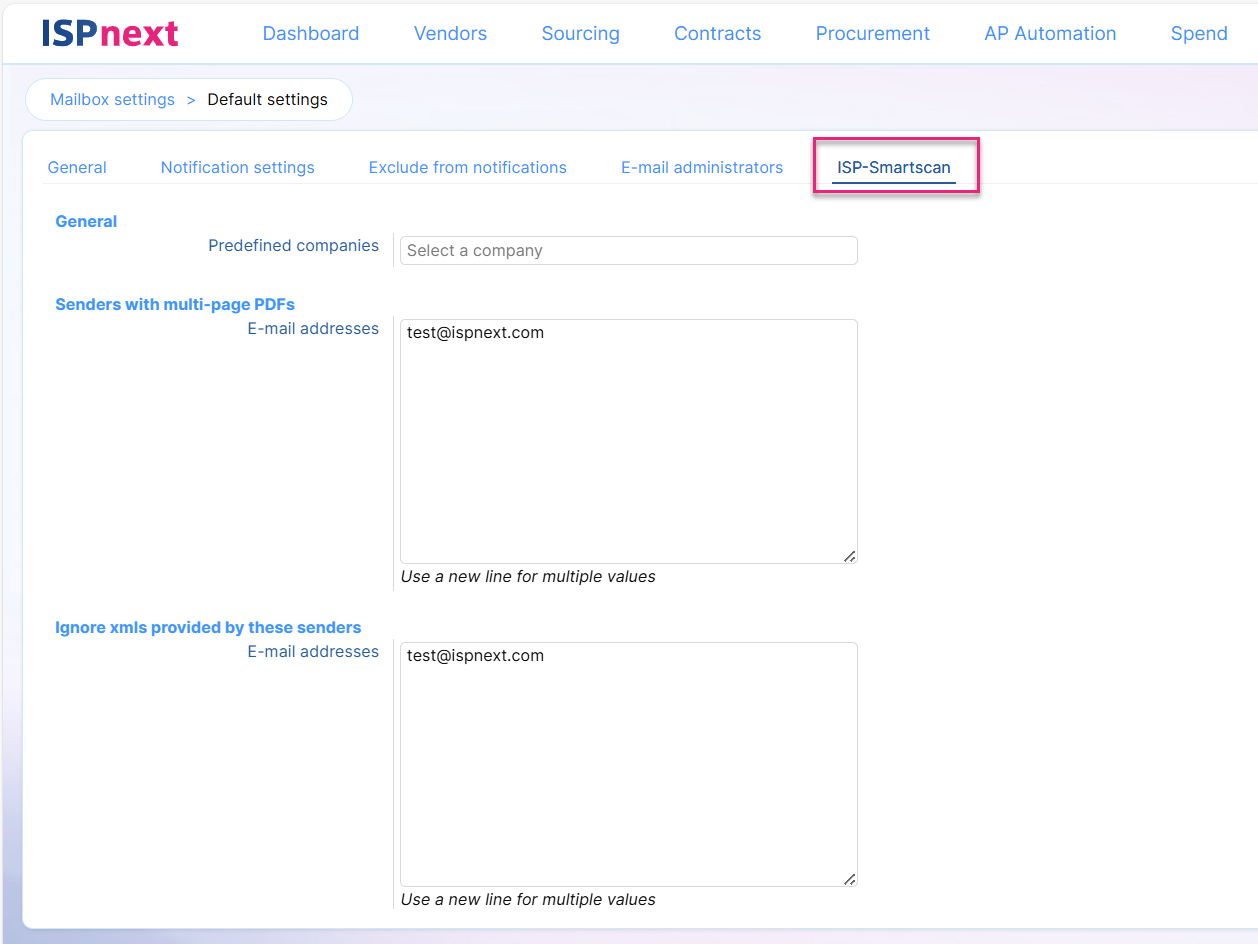Select the ISP-Smartscan tab
This screenshot has height=944, width=1258.
click(x=894, y=167)
